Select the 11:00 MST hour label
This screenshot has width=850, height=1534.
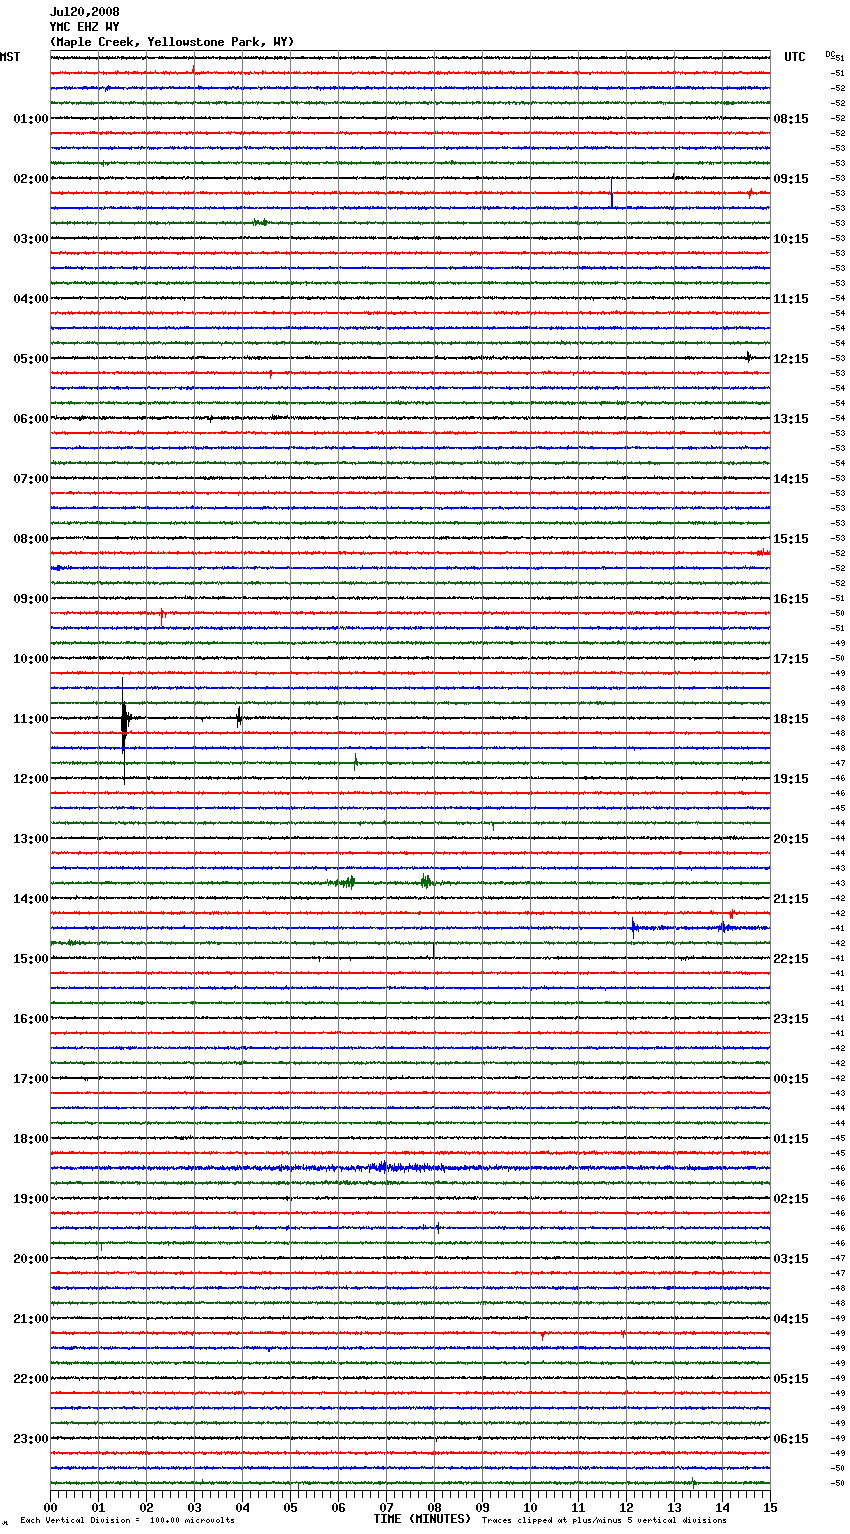30,719
